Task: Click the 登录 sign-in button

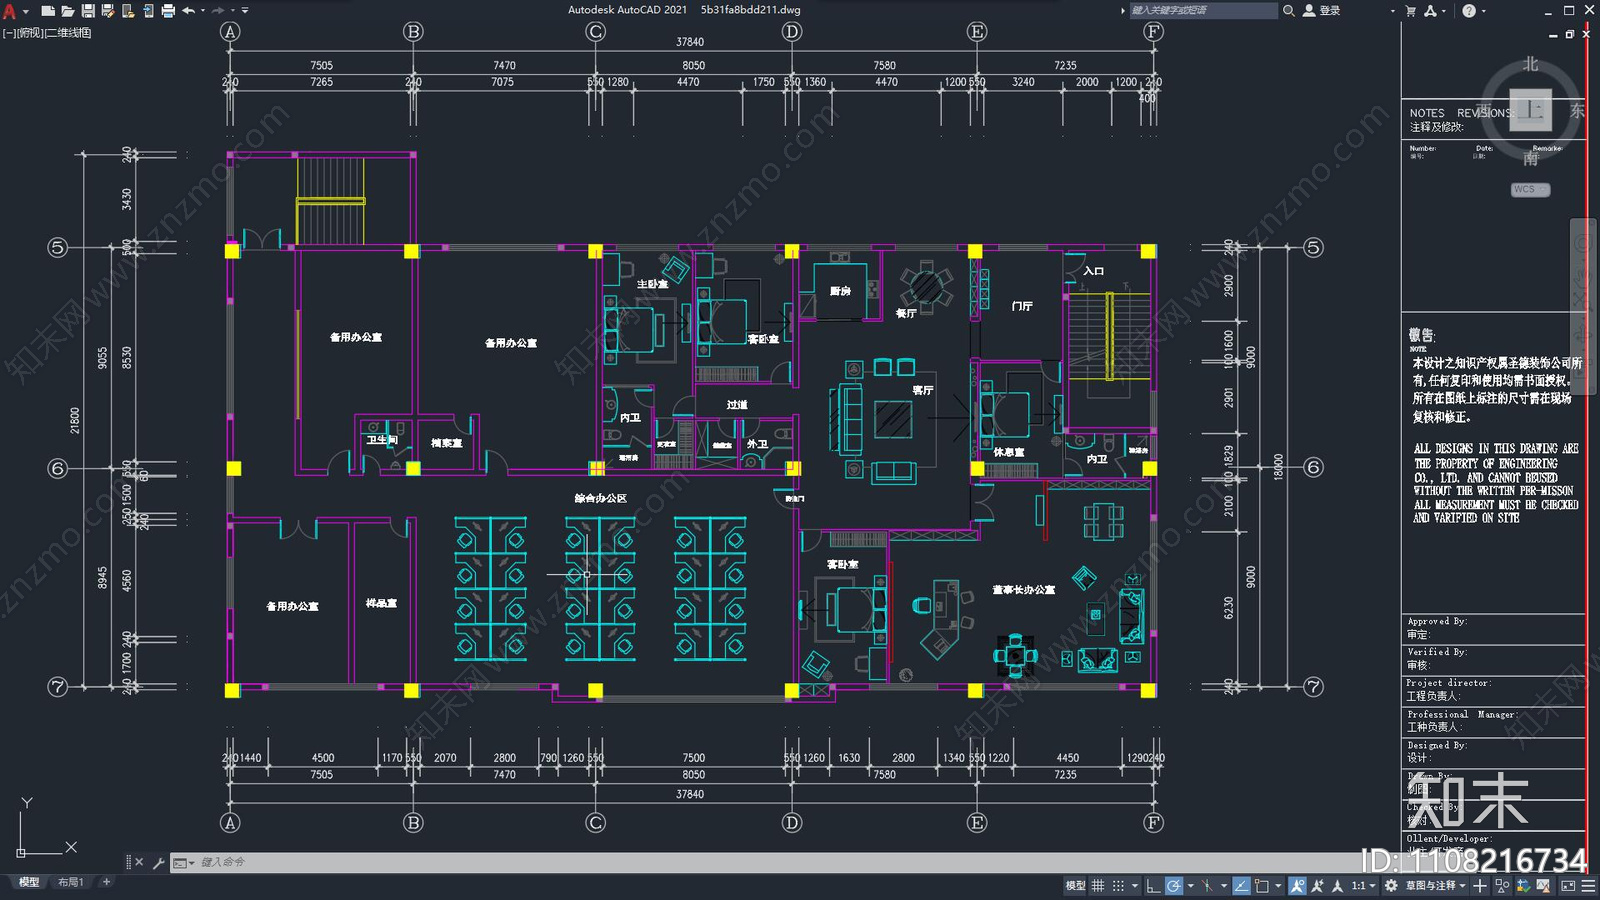Action: click(x=1321, y=11)
